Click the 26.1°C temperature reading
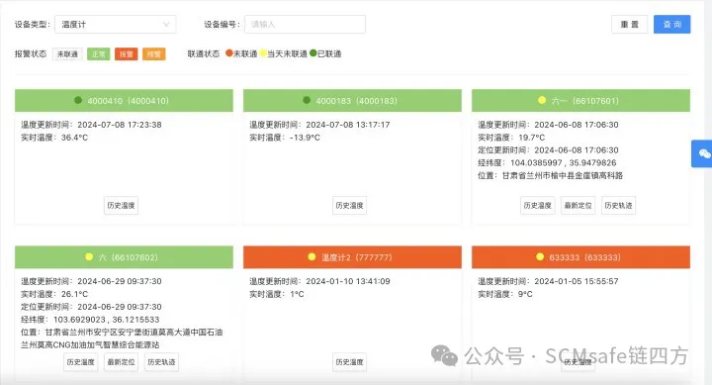This screenshot has width=712, height=385. [74, 294]
